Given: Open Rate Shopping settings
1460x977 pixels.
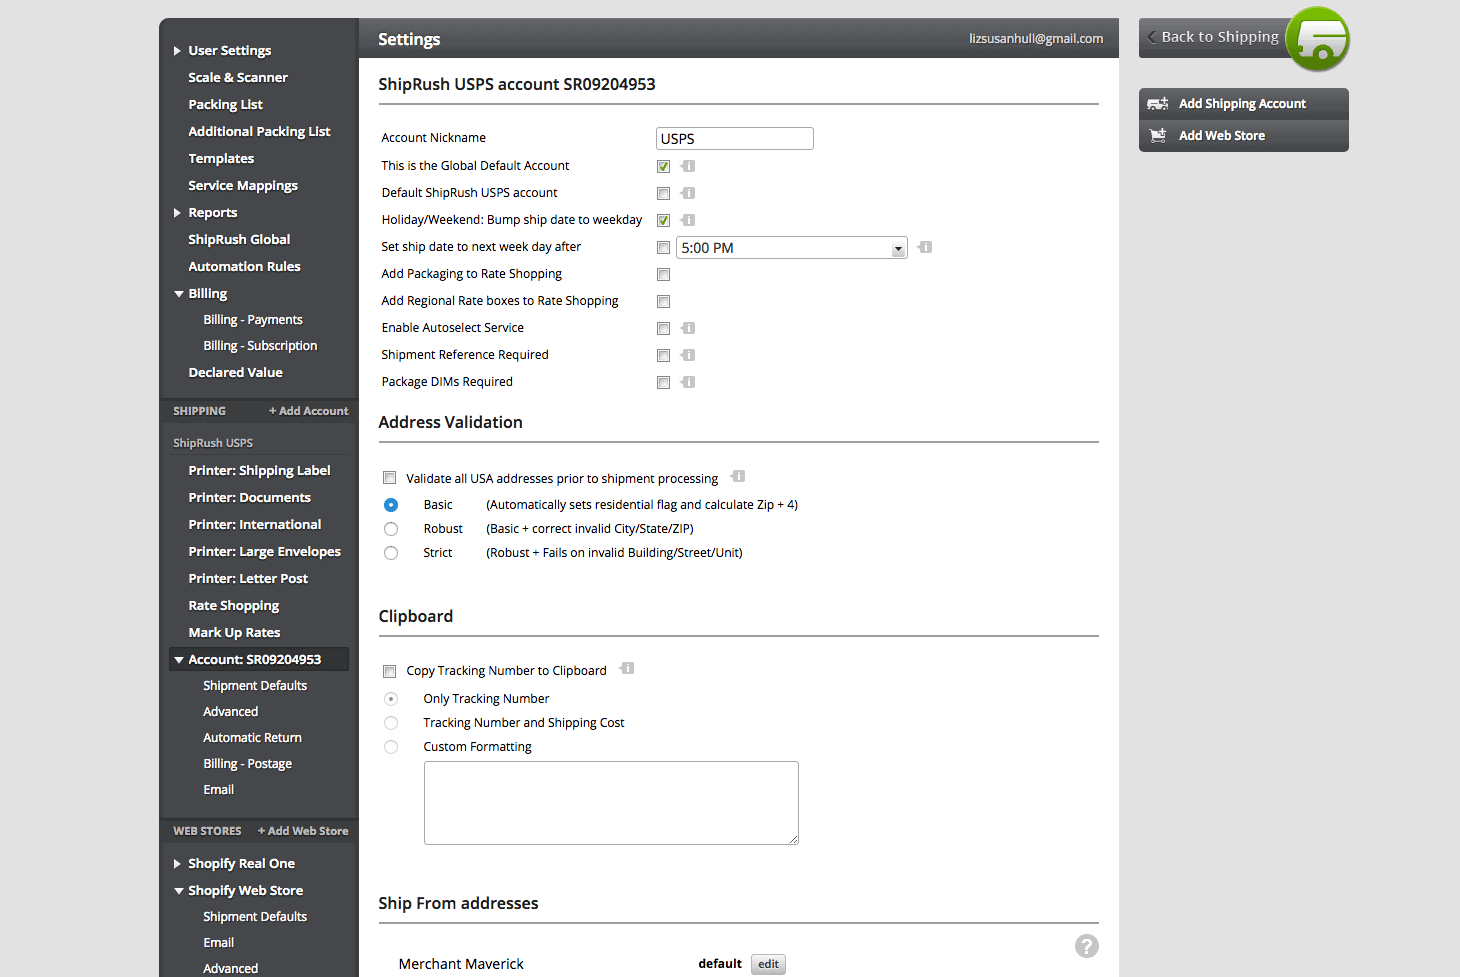Looking at the screenshot, I should tap(234, 606).
